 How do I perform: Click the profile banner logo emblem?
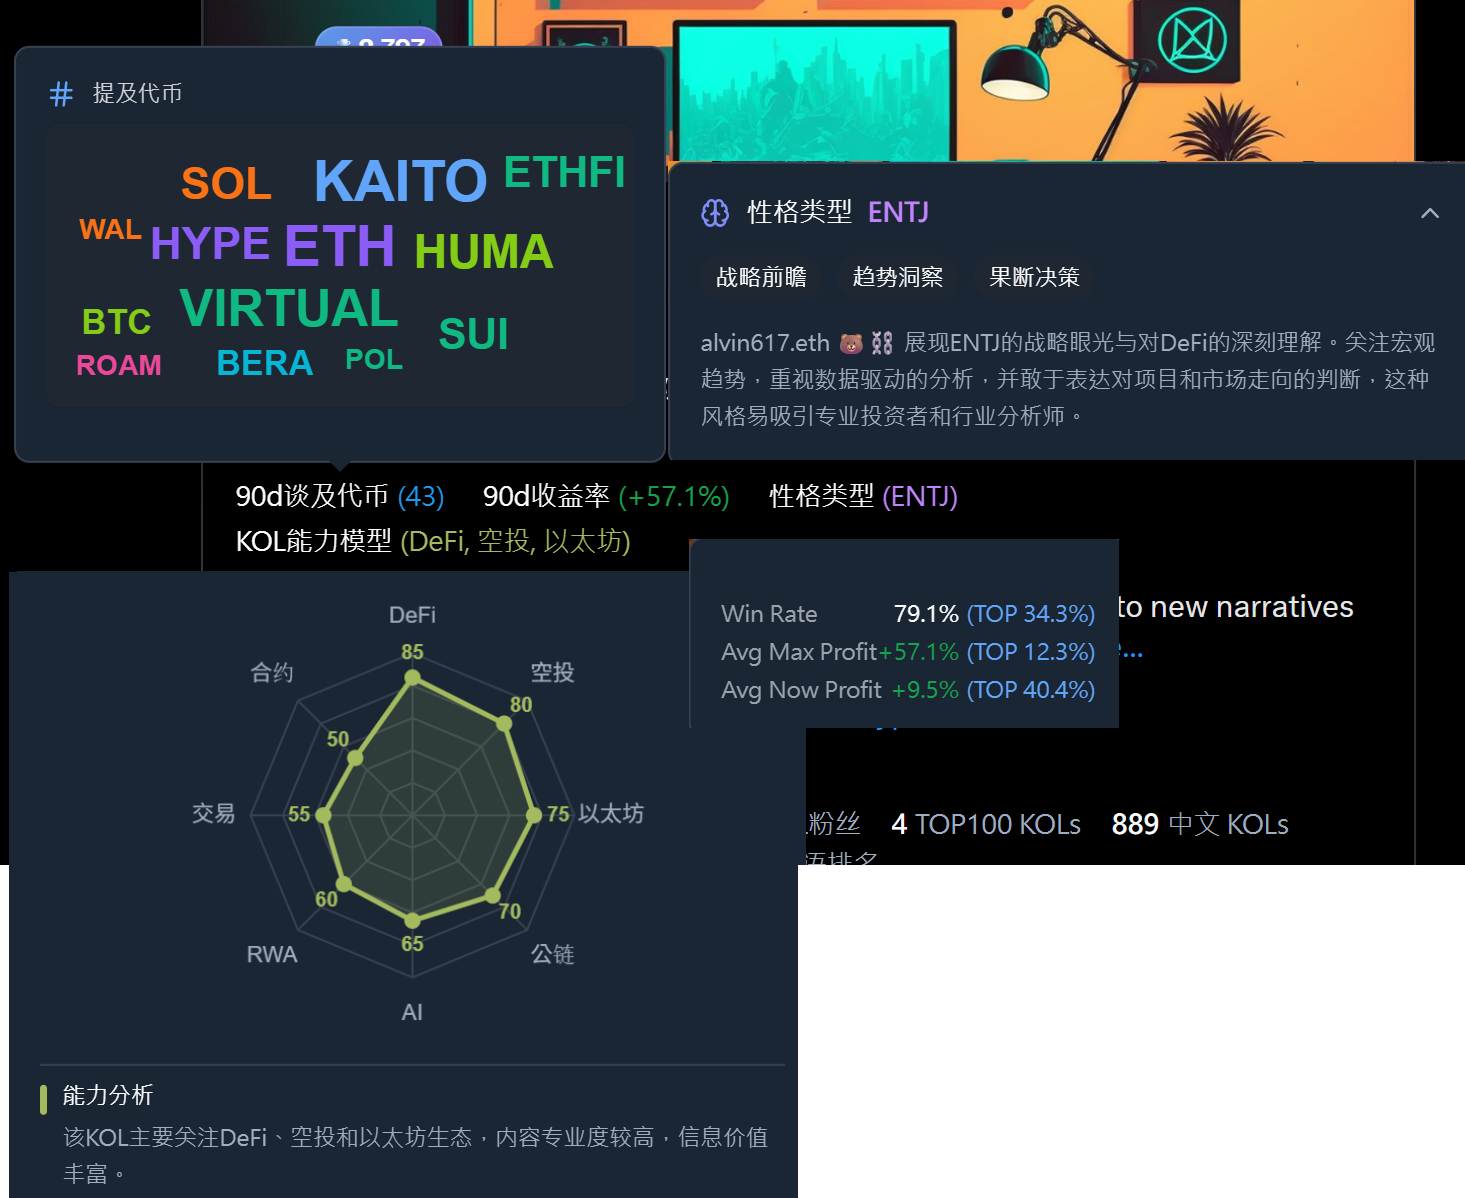coord(1193,39)
